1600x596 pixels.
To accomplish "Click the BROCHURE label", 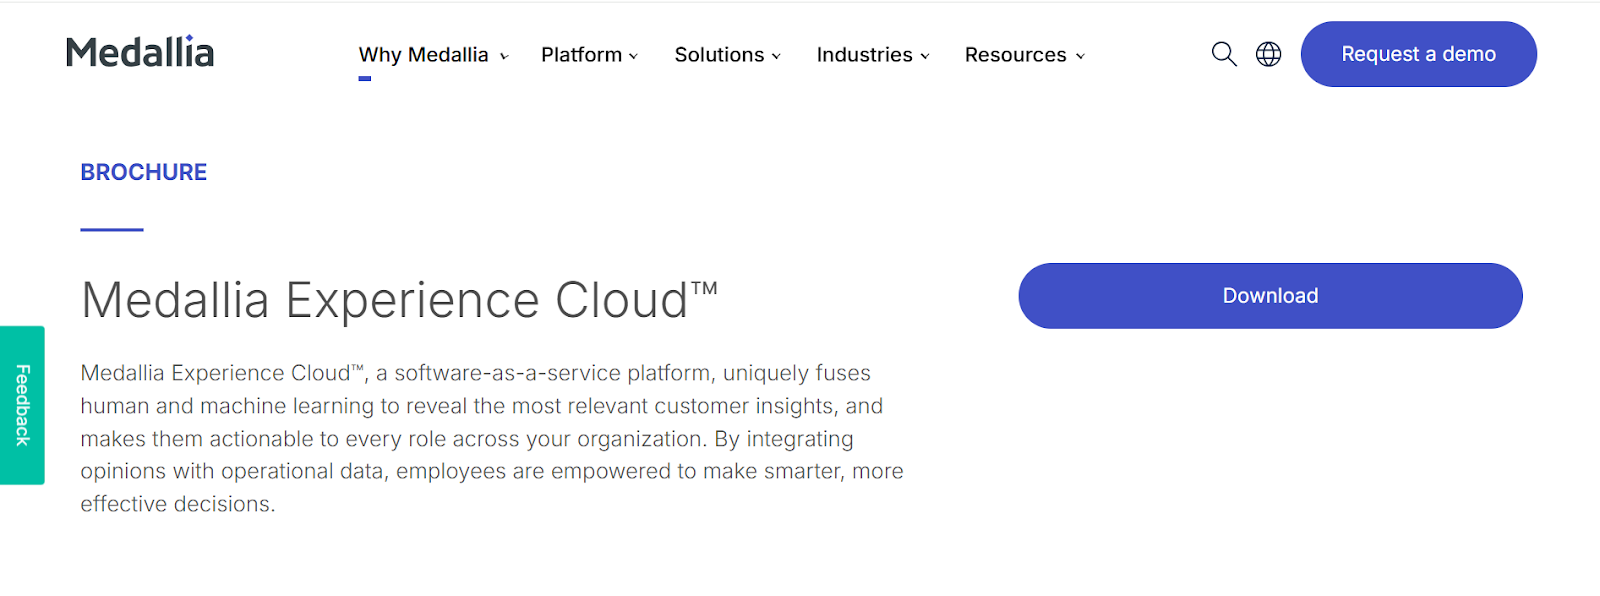I will 144,172.
